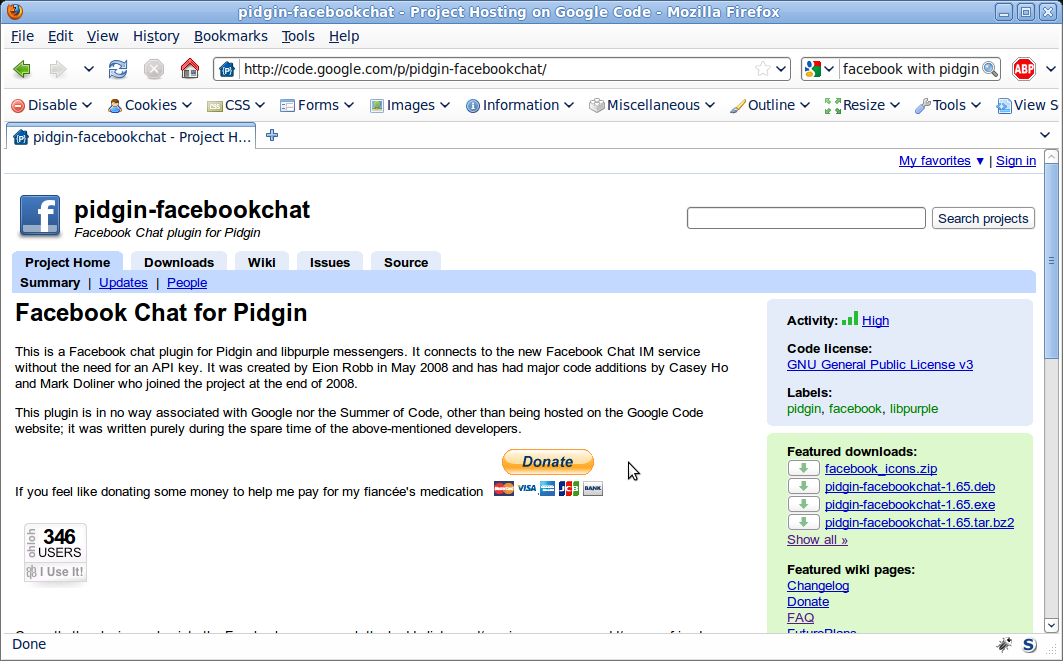Select the pidgin-facebookchat browser tab
The image size is (1063, 661).
pos(132,137)
